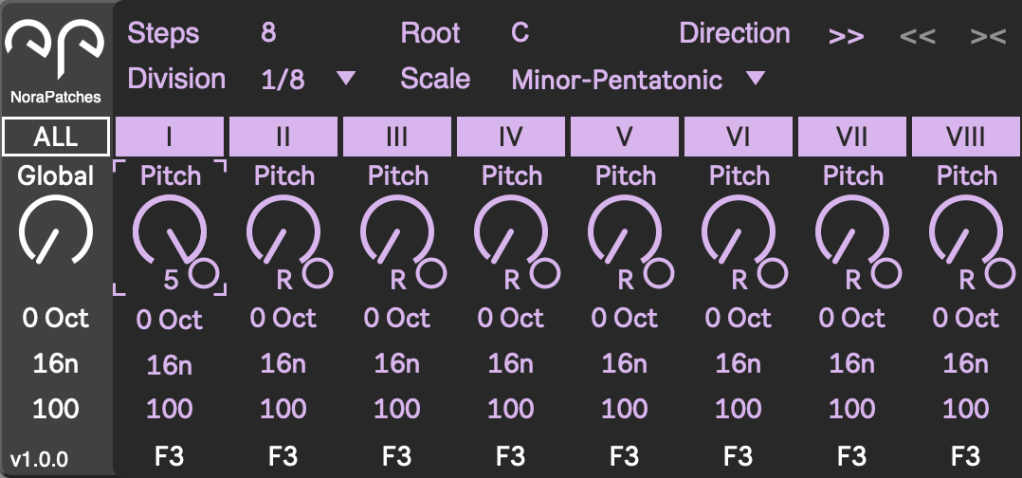The height and width of the screenshot is (478, 1022).
Task: Click the step IV pitch knob
Action: (x=510, y=231)
